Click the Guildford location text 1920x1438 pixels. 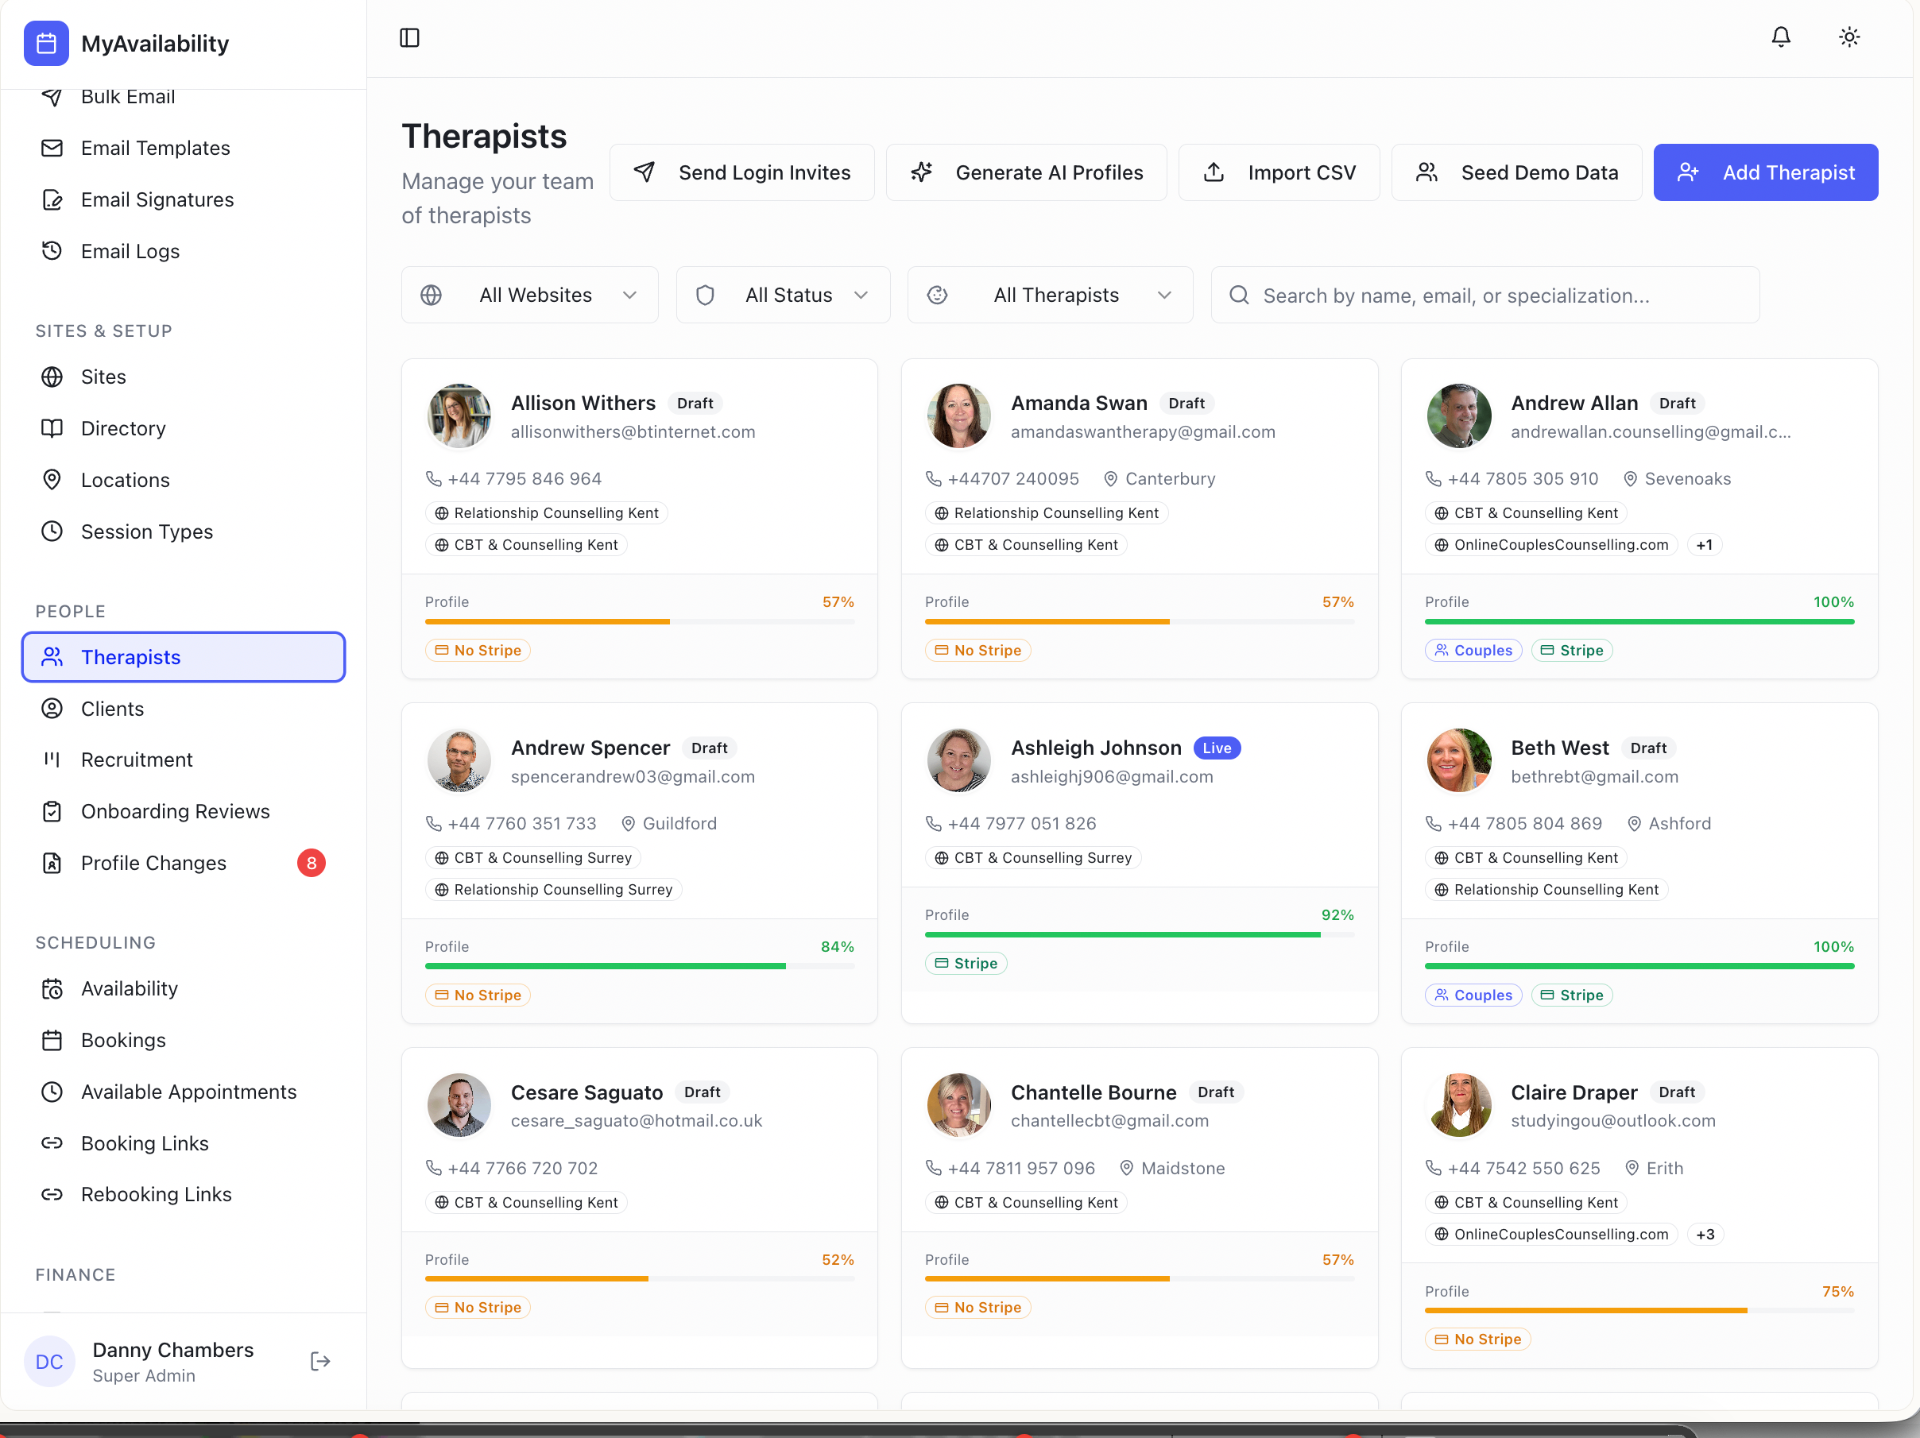click(680, 824)
